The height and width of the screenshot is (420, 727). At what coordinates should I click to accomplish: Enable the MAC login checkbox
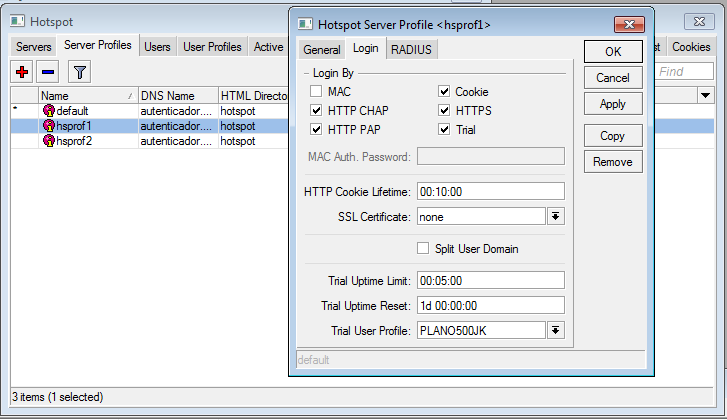317,92
